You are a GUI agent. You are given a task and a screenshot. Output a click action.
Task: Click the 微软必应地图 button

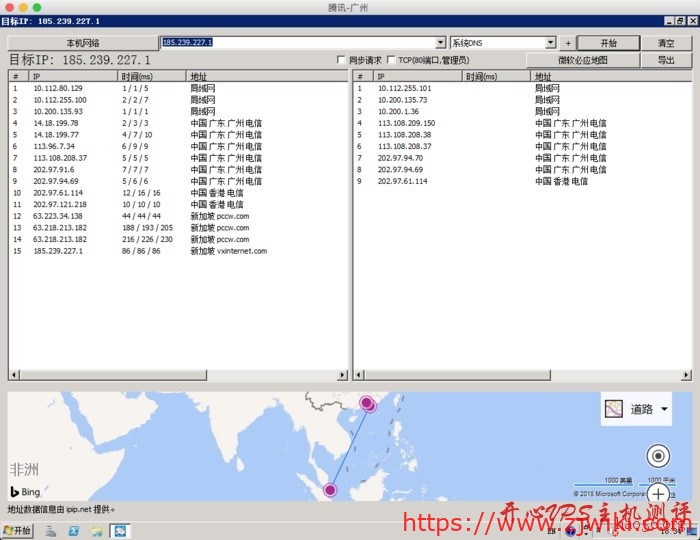click(583, 60)
